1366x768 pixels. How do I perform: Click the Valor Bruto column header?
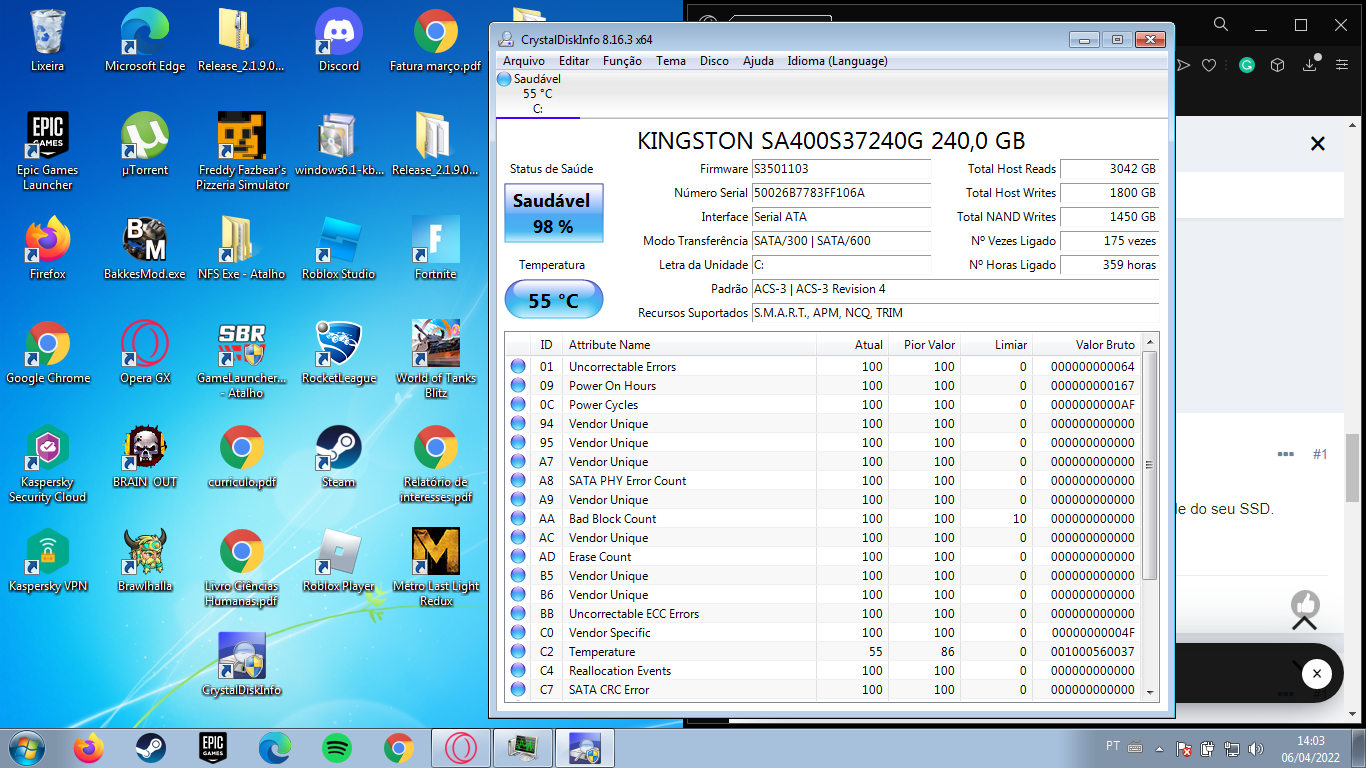coord(1087,344)
